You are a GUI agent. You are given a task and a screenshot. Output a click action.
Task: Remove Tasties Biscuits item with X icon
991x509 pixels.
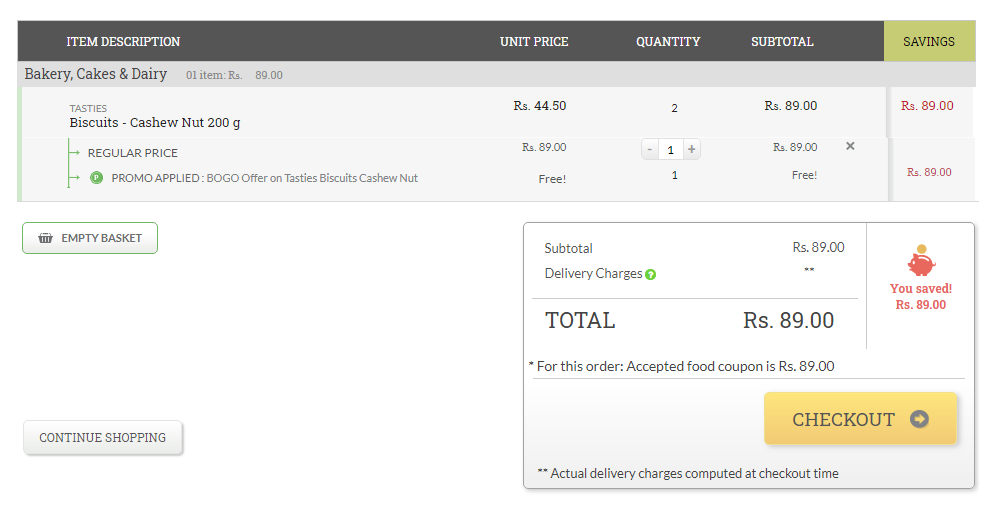click(x=850, y=146)
